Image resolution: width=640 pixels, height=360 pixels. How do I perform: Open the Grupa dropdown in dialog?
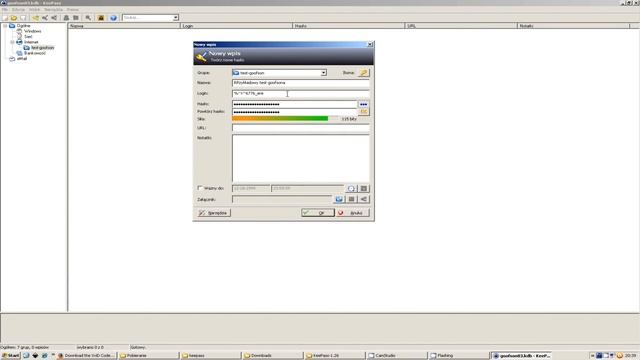click(x=323, y=73)
